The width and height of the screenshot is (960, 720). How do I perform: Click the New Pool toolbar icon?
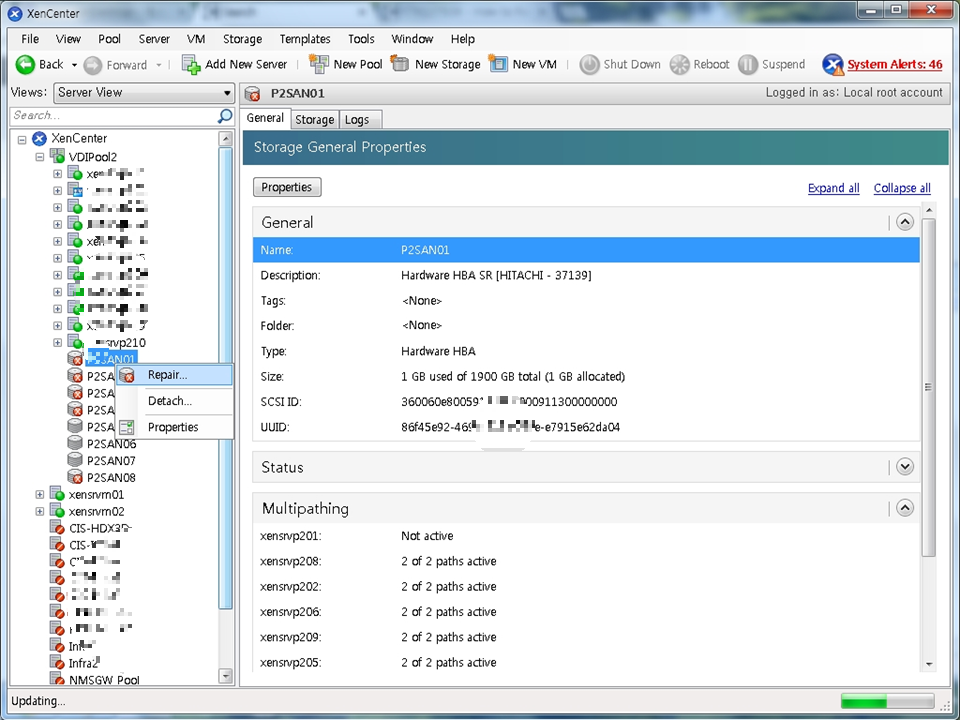(x=318, y=64)
